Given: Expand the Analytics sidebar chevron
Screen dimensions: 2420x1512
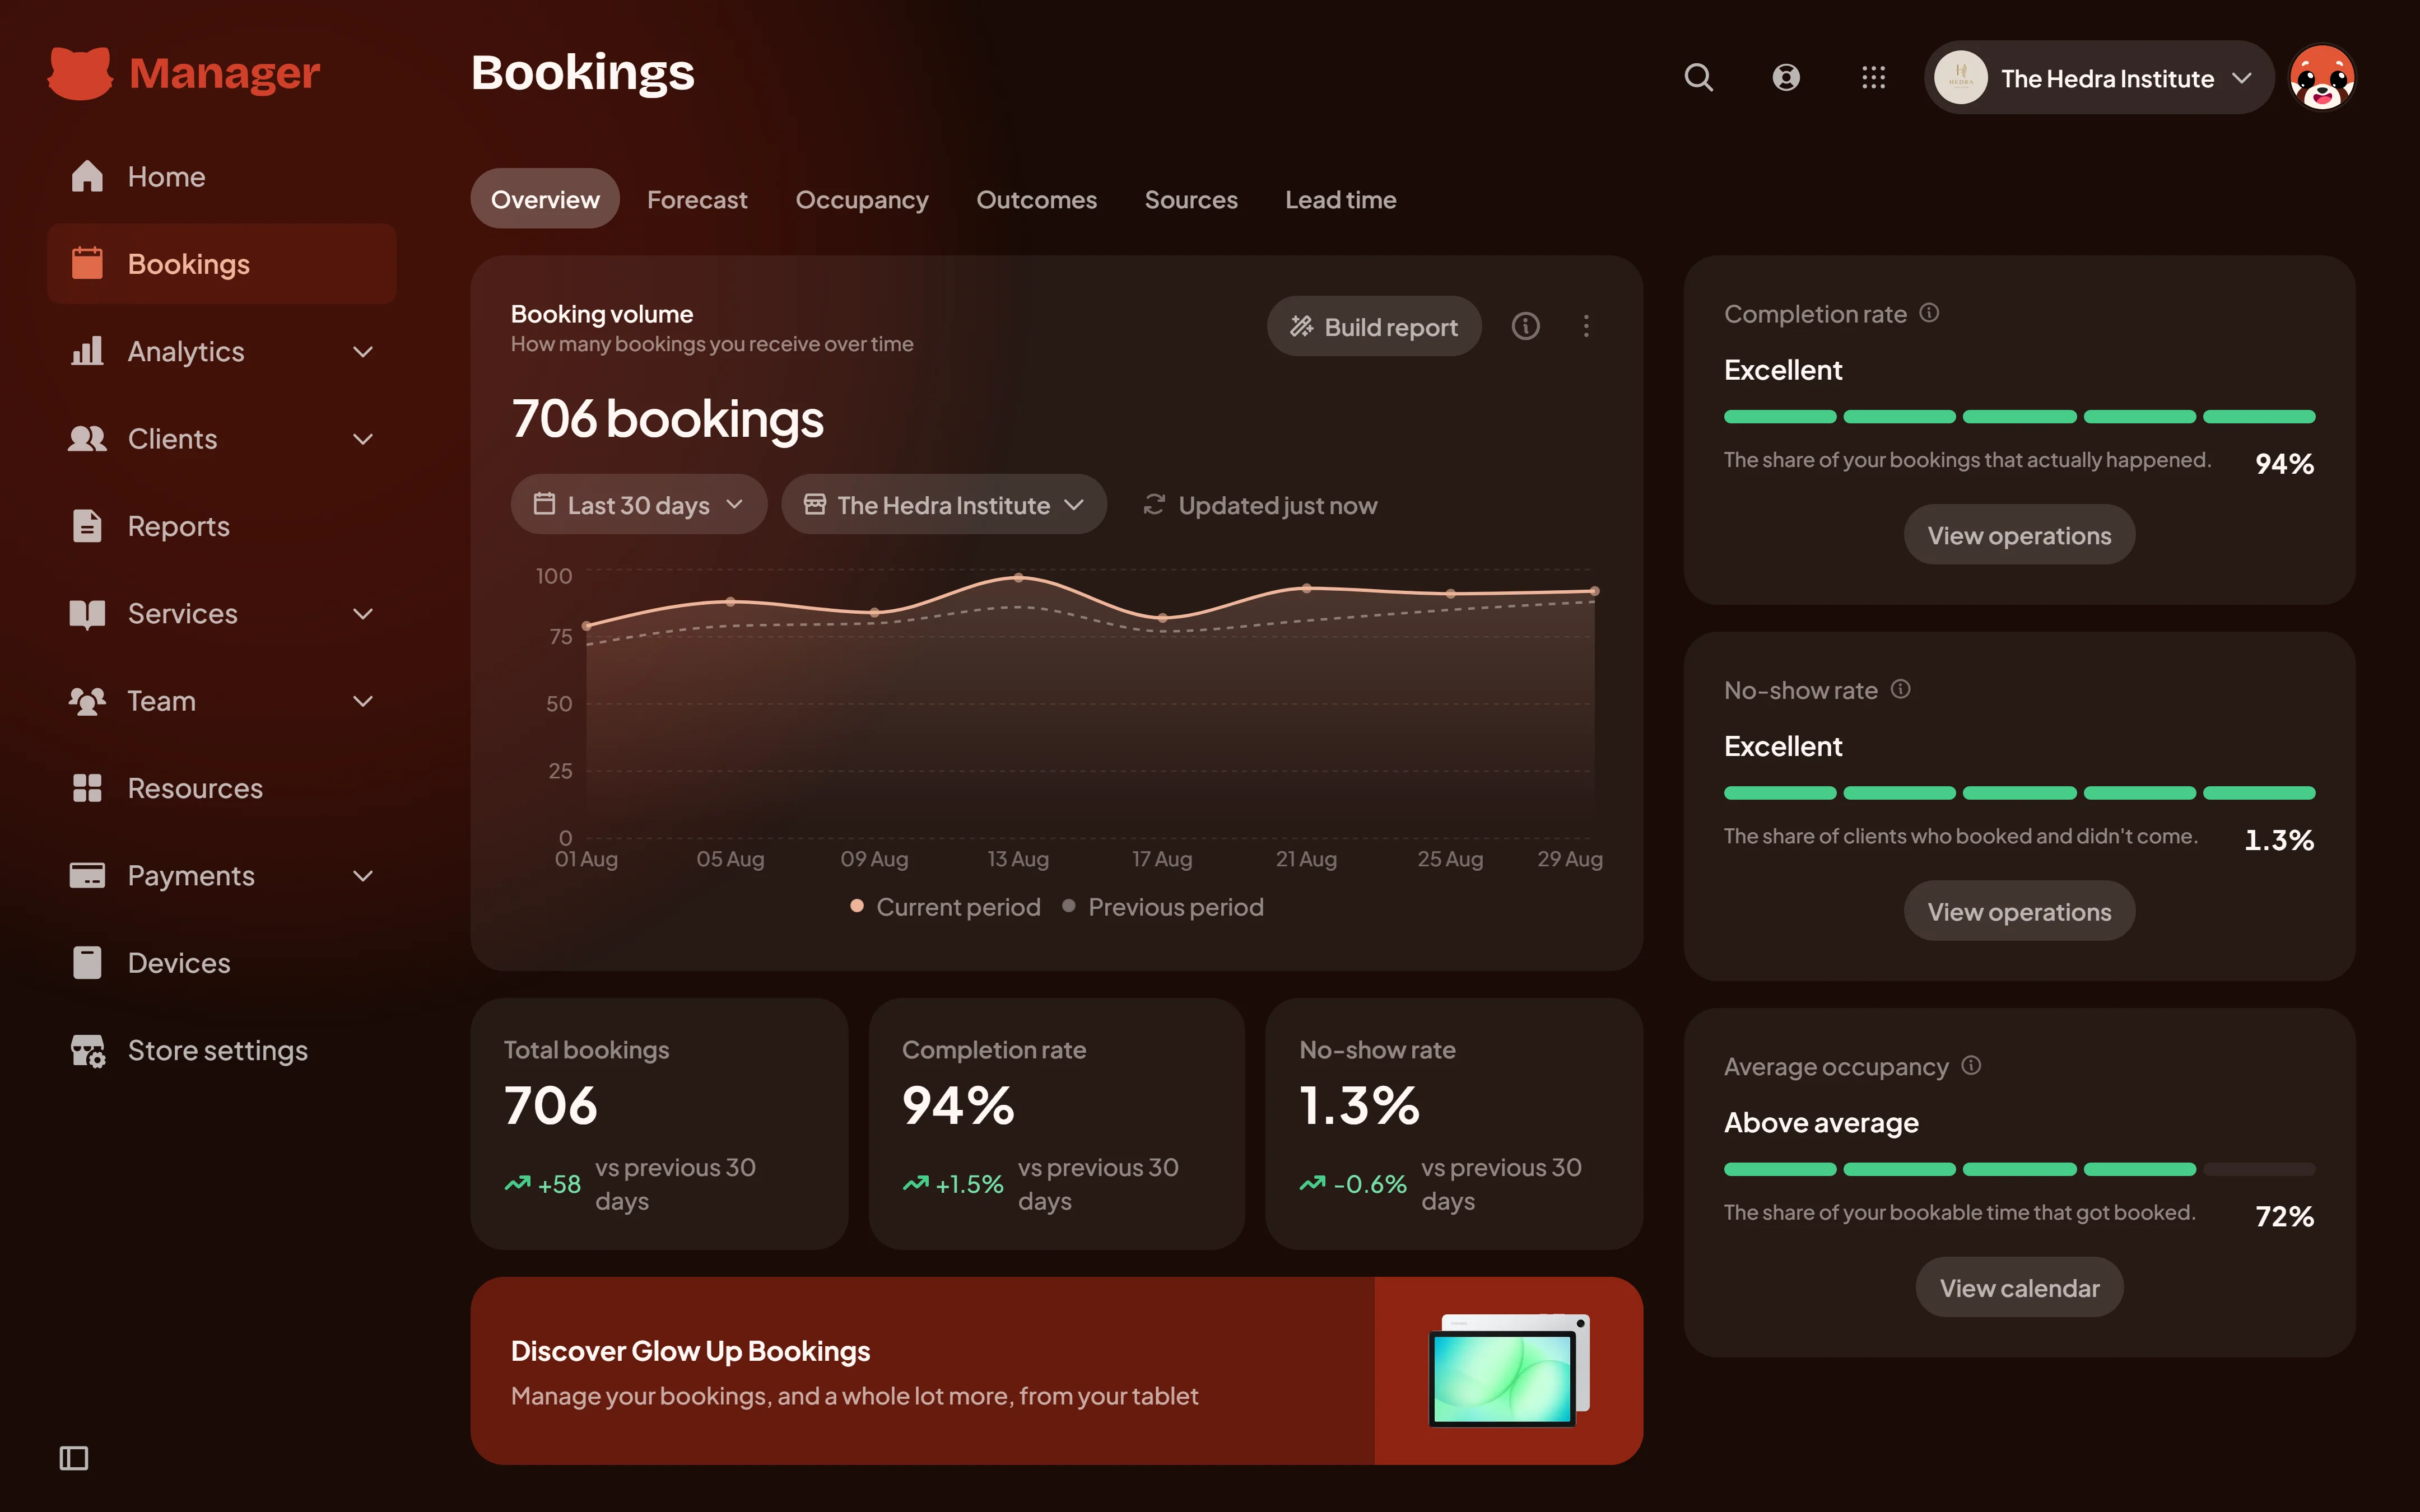Looking at the screenshot, I should (363, 351).
